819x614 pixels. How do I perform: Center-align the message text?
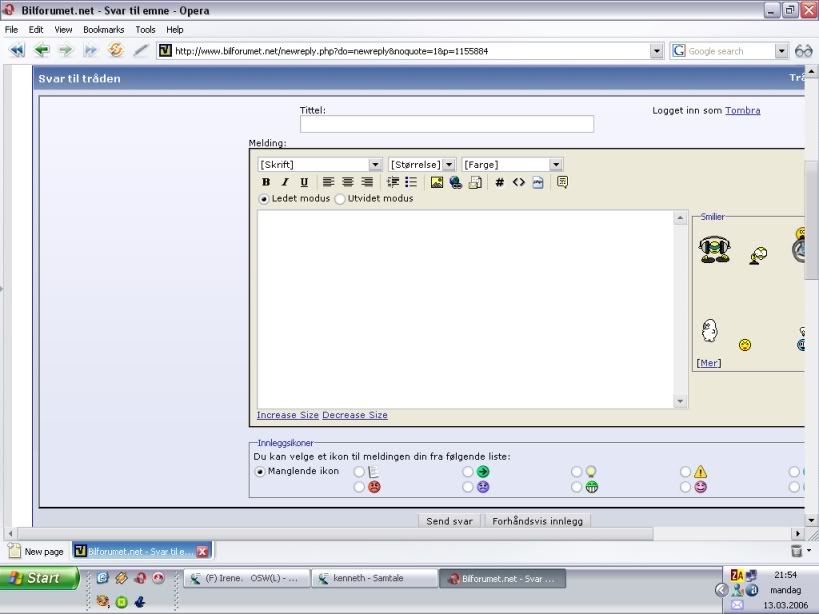click(x=347, y=182)
